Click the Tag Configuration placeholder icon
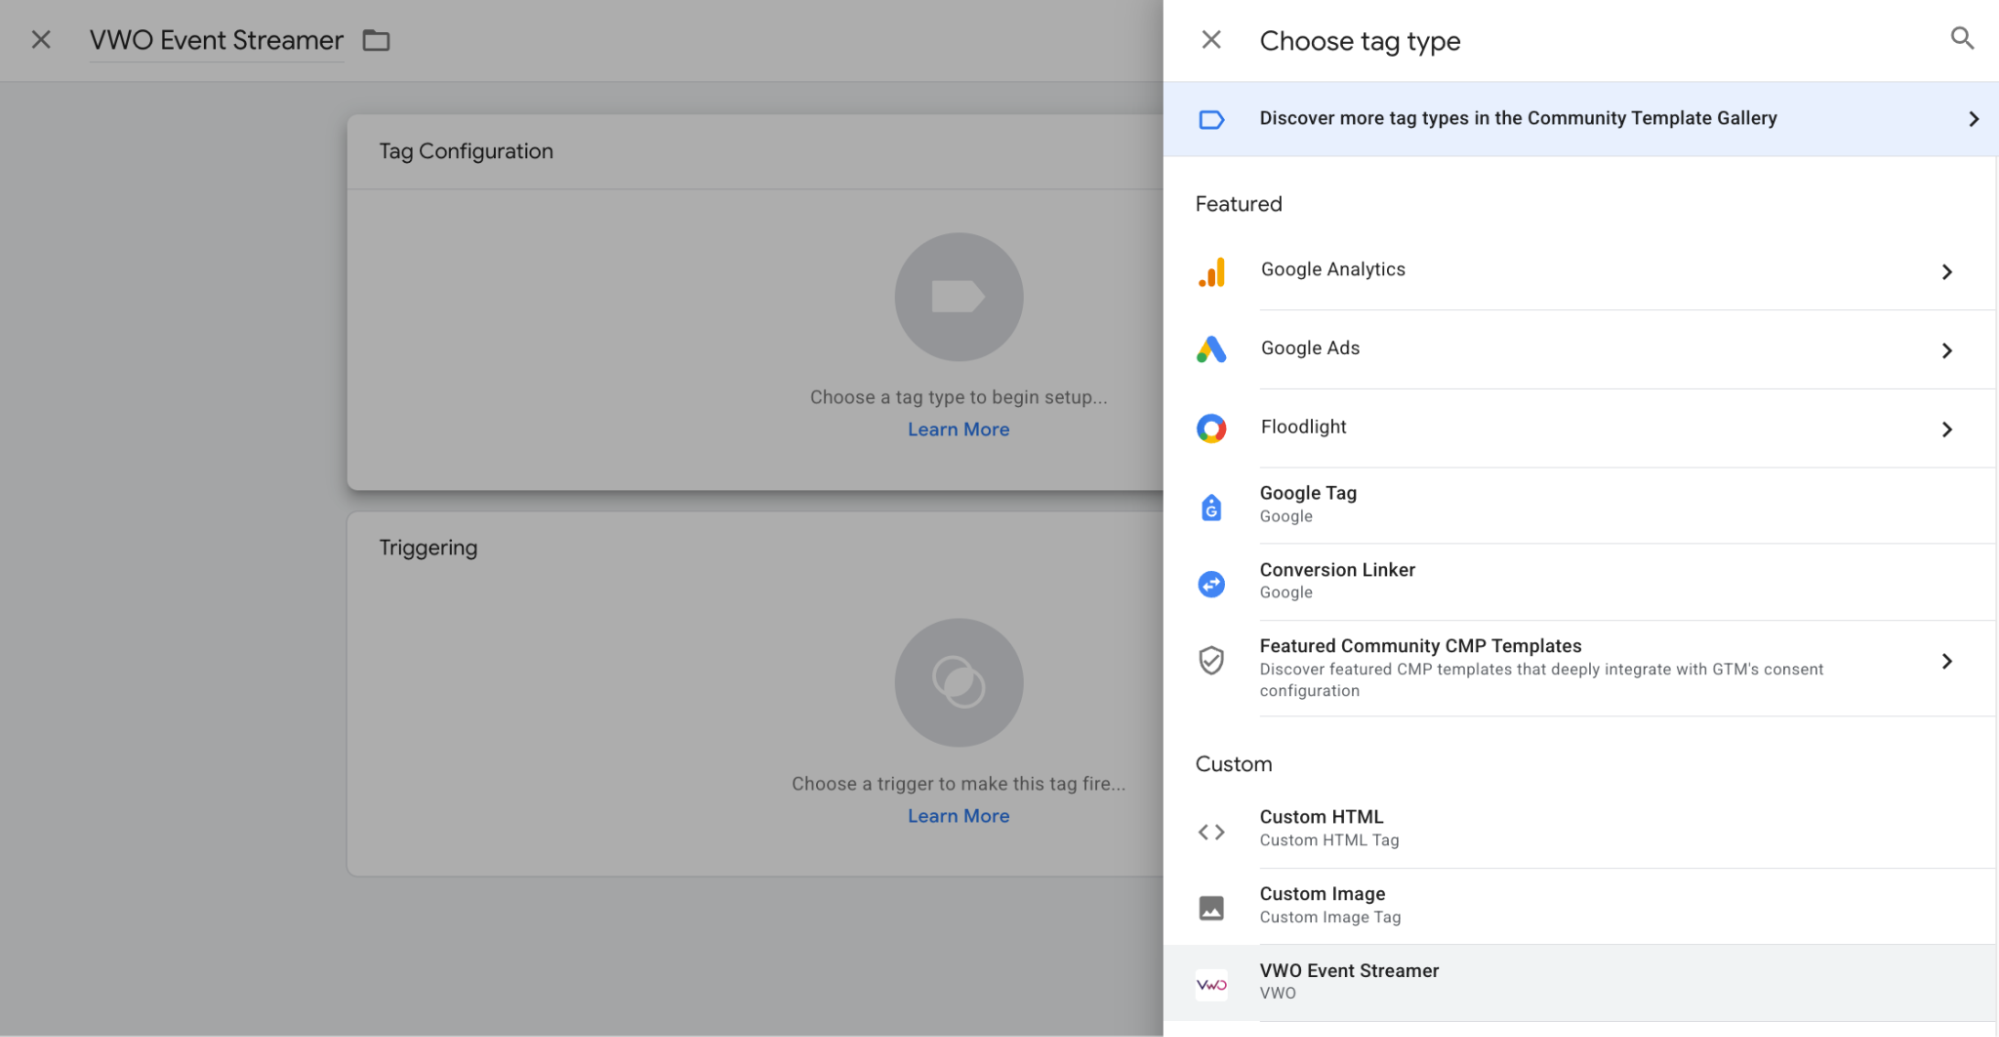Image resolution: width=1999 pixels, height=1037 pixels. pyautogui.click(x=958, y=297)
